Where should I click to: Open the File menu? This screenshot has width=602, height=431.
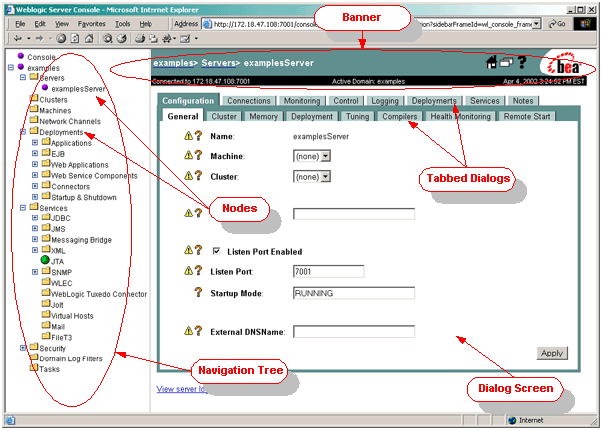tap(20, 24)
